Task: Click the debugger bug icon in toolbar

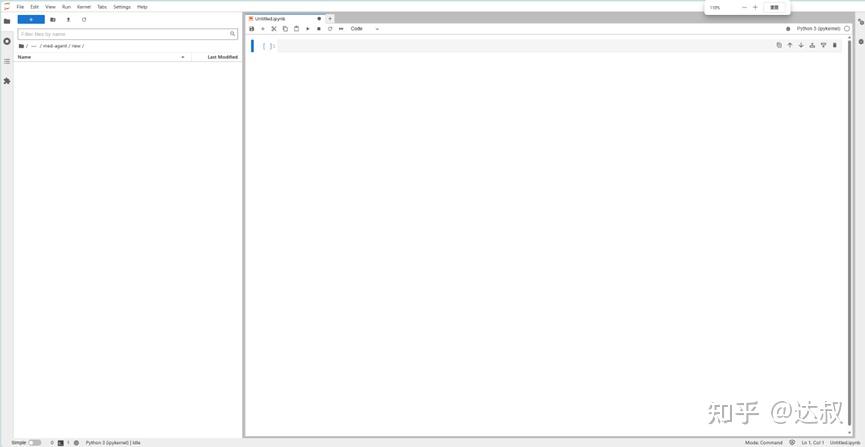Action: (x=788, y=29)
